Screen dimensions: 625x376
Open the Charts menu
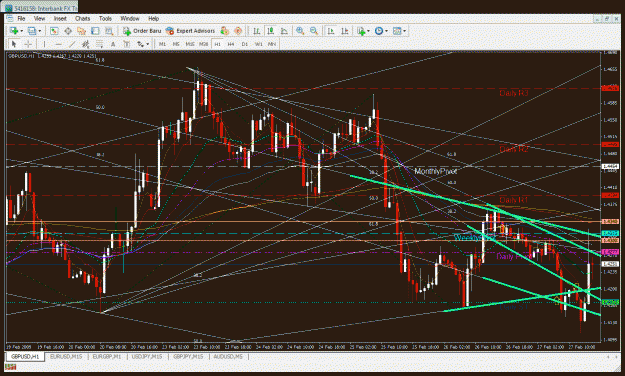click(x=83, y=18)
